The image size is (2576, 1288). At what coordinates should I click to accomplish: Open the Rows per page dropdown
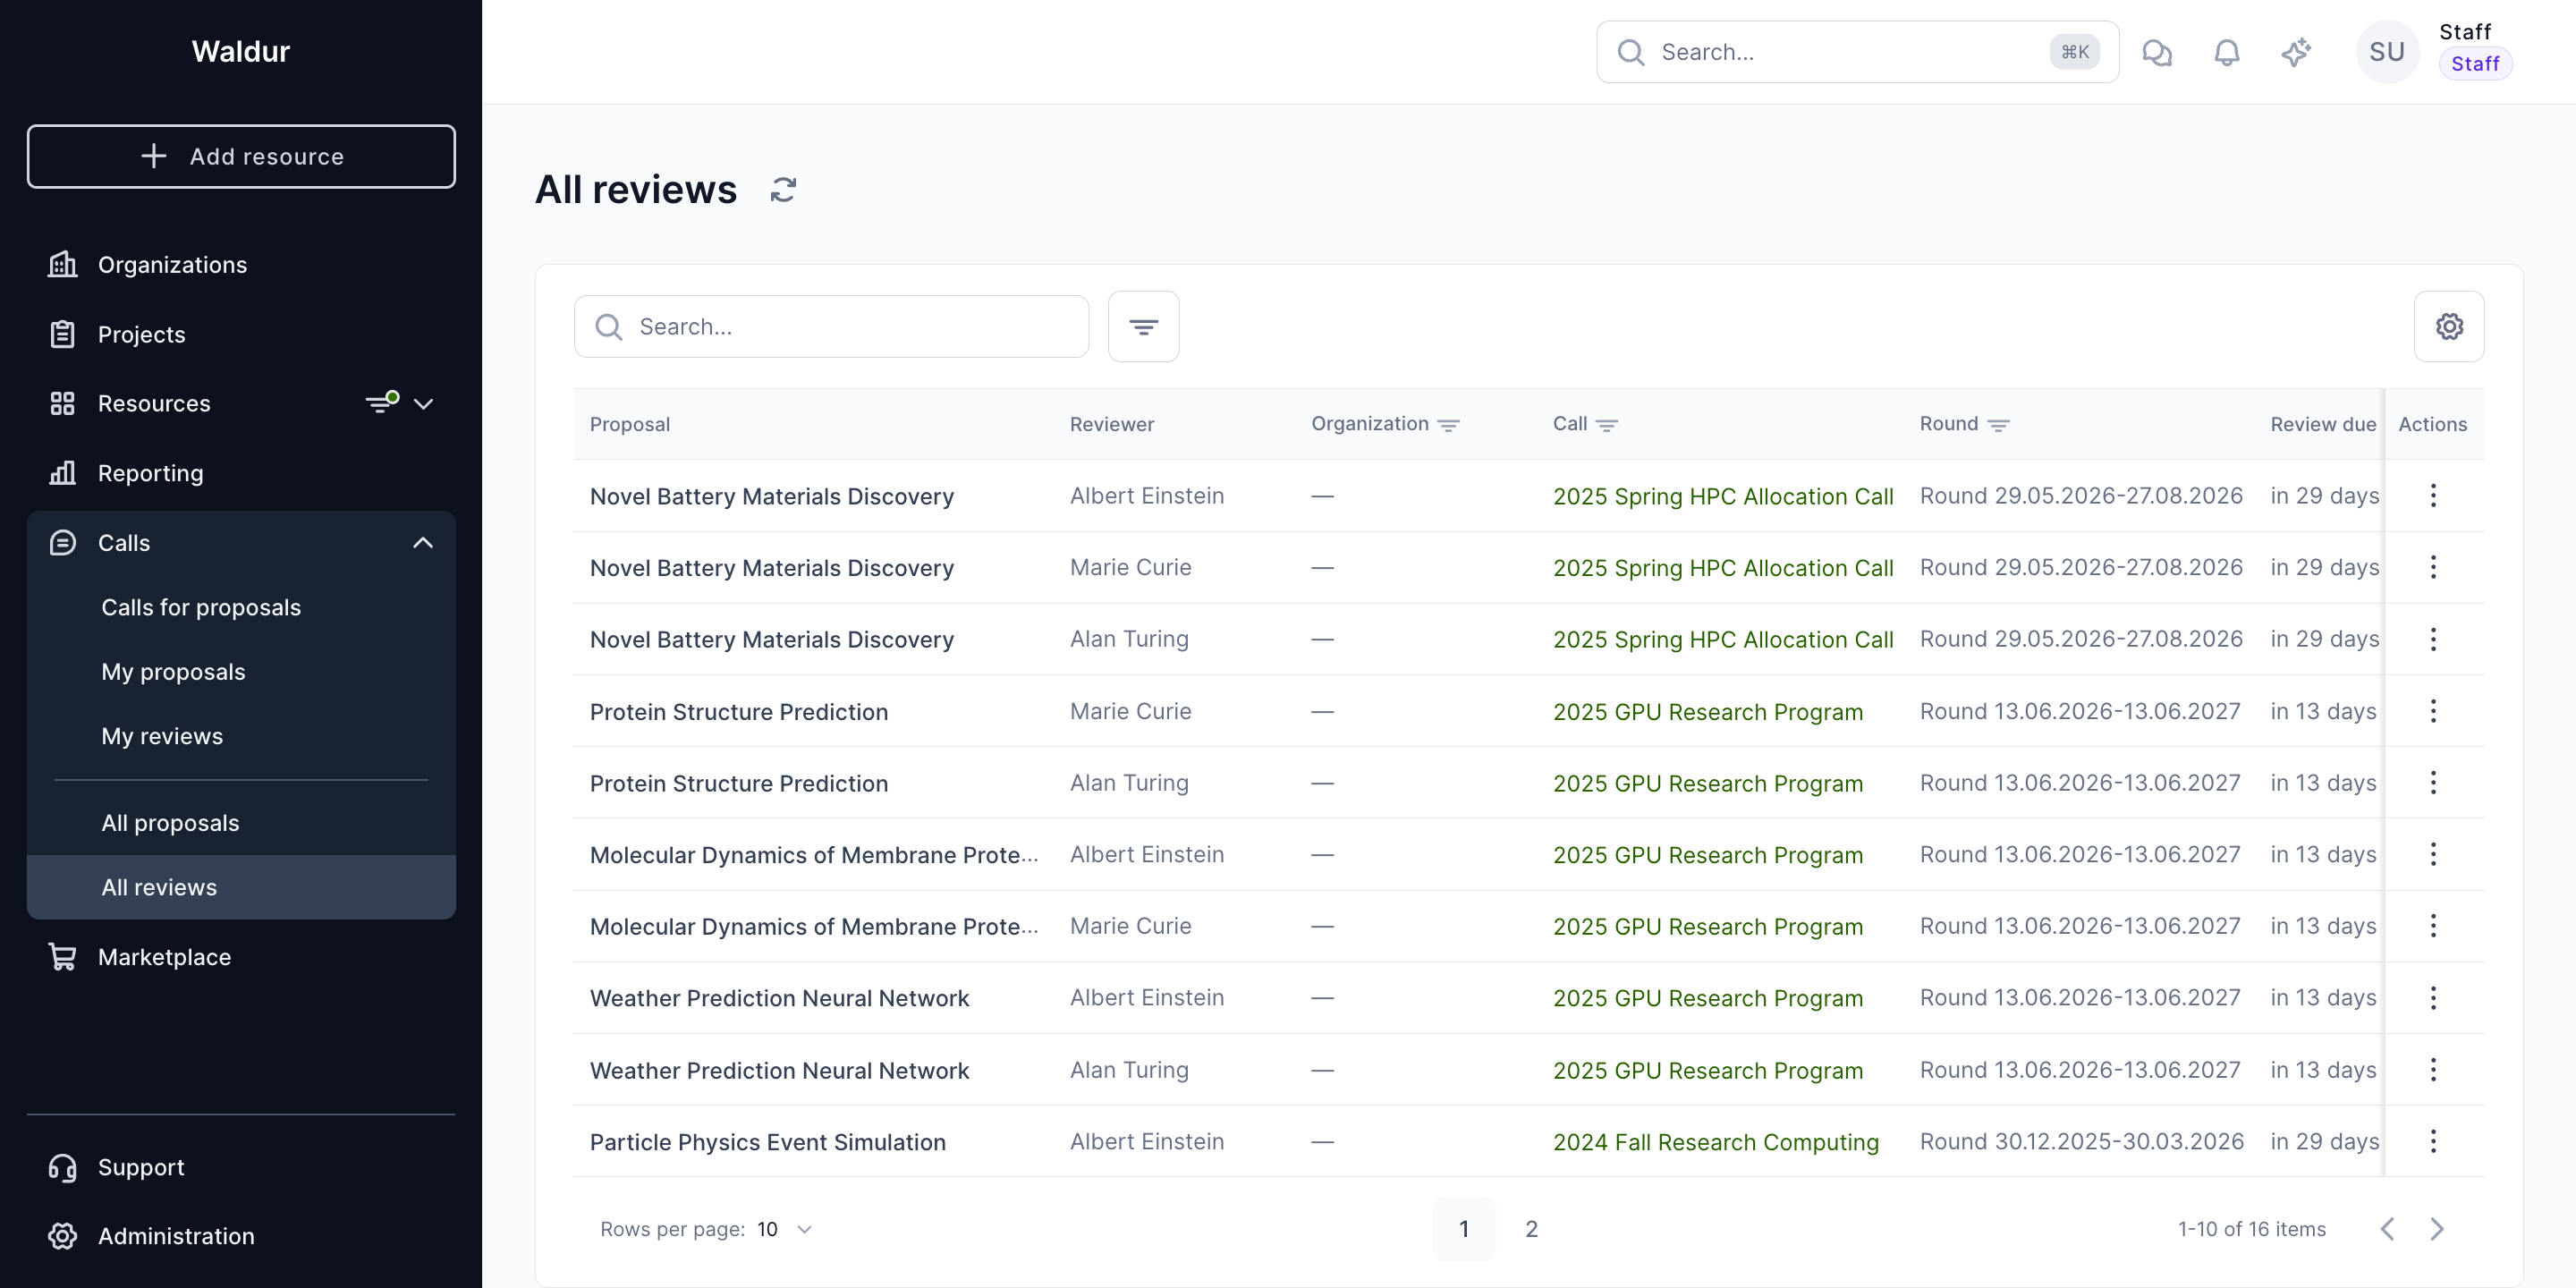point(786,1229)
